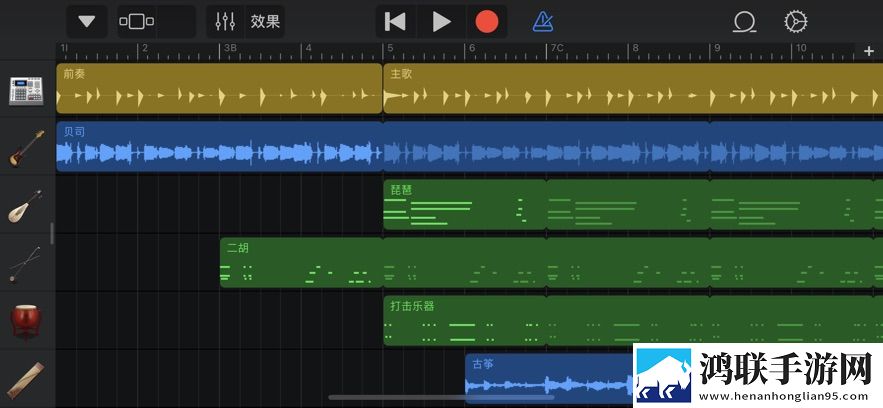Select the pipa track icon

[x=26, y=206]
